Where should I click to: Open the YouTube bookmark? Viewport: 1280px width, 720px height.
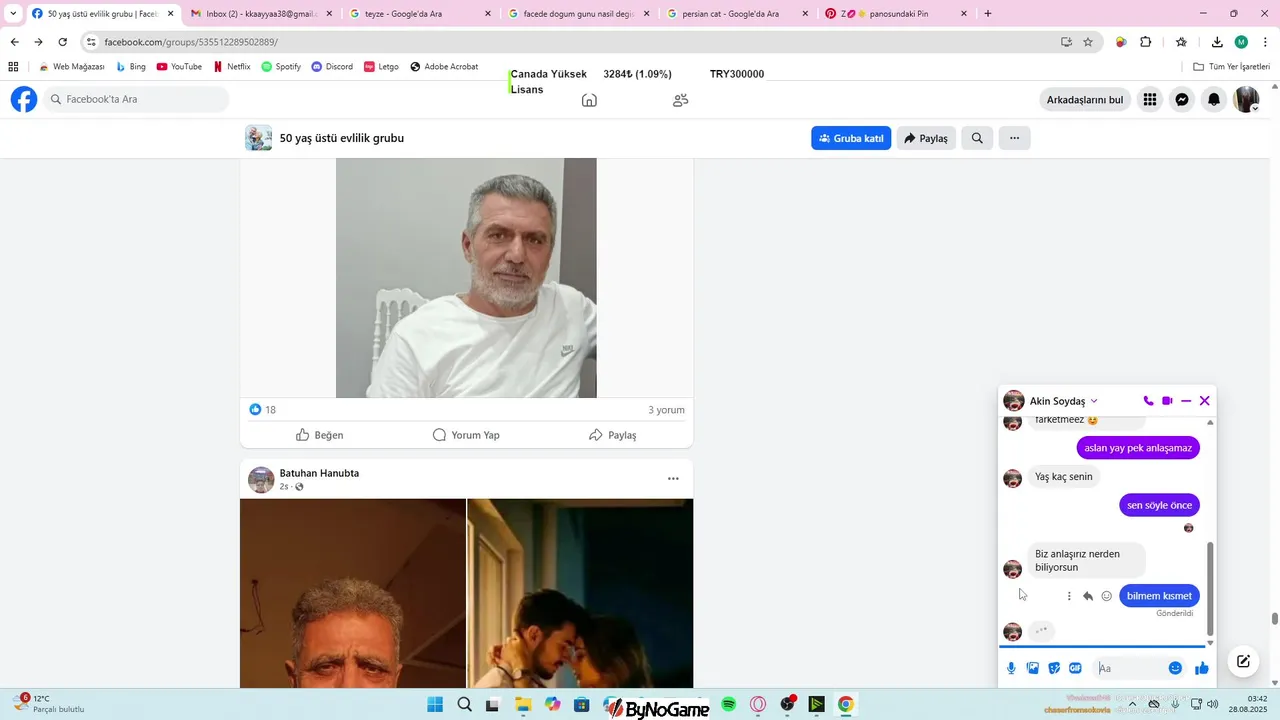(179, 67)
